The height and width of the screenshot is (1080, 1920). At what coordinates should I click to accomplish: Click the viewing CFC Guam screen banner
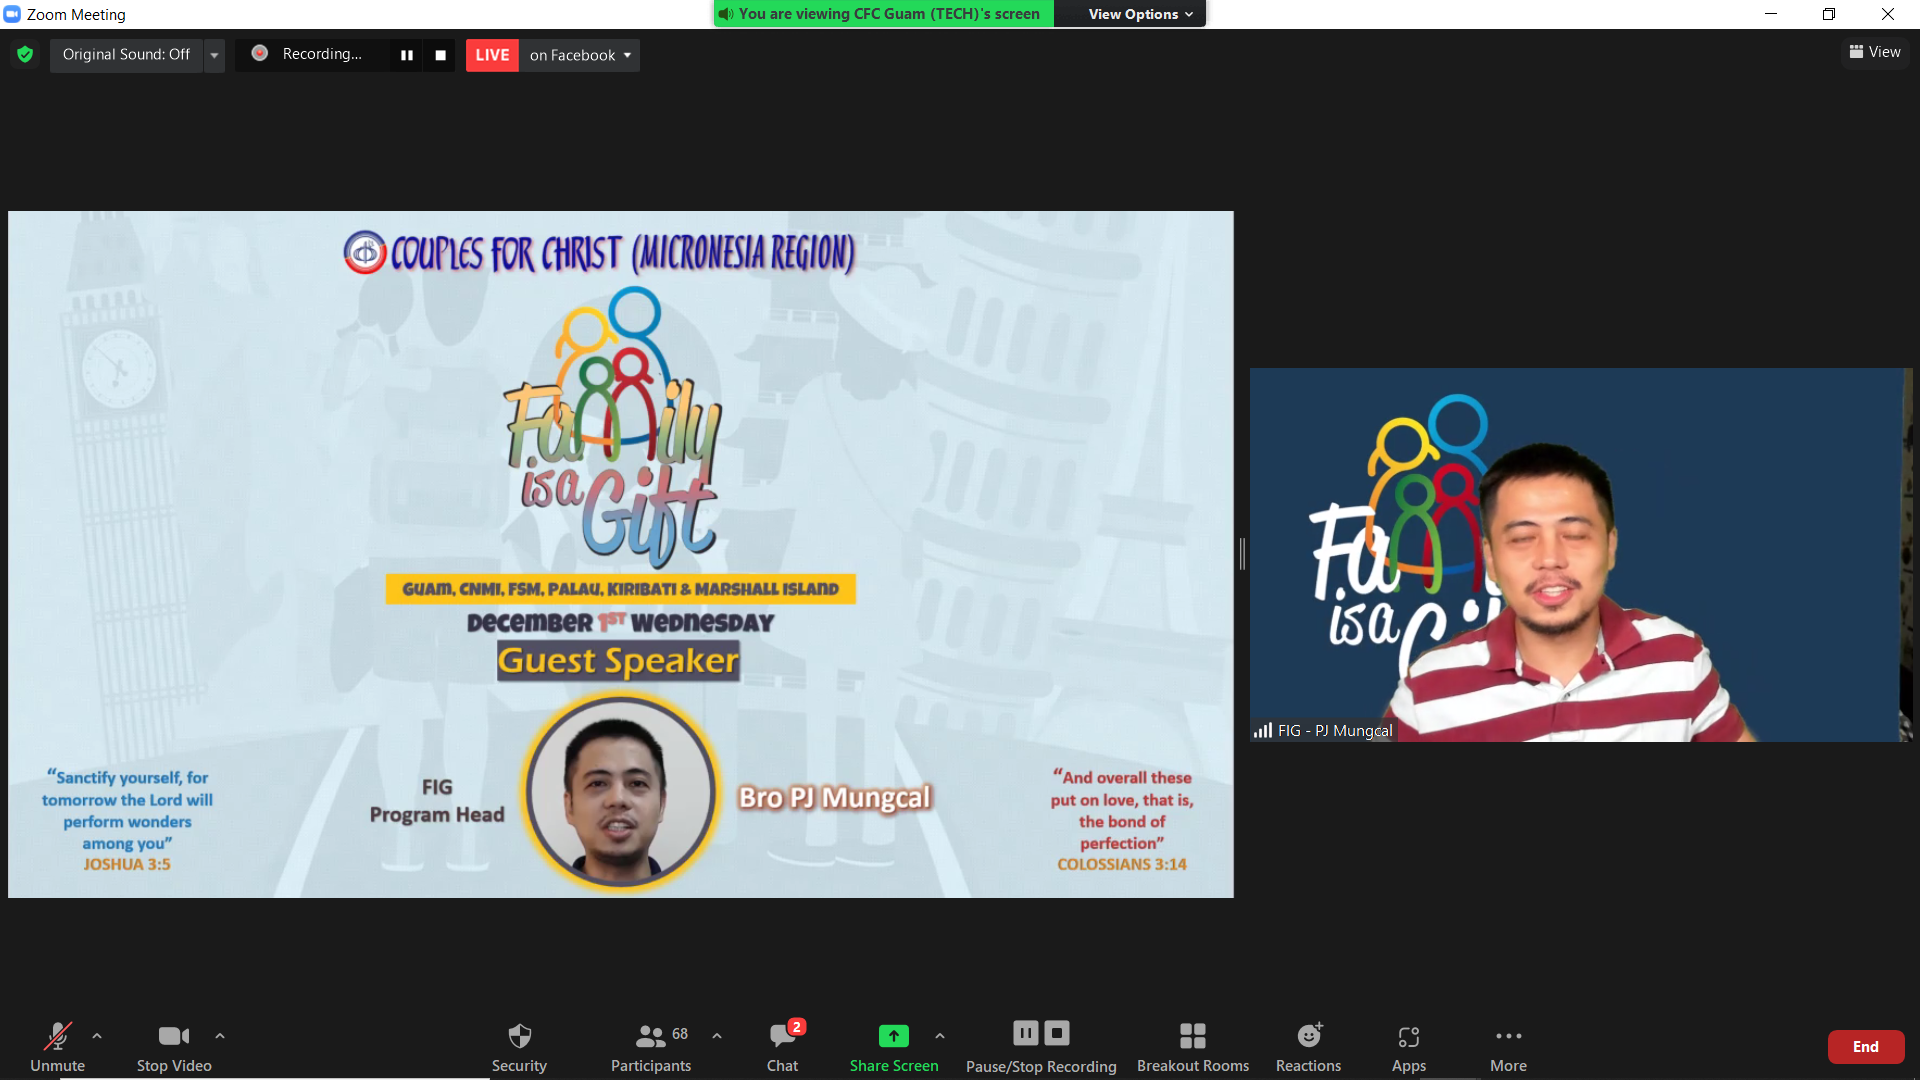[x=884, y=14]
